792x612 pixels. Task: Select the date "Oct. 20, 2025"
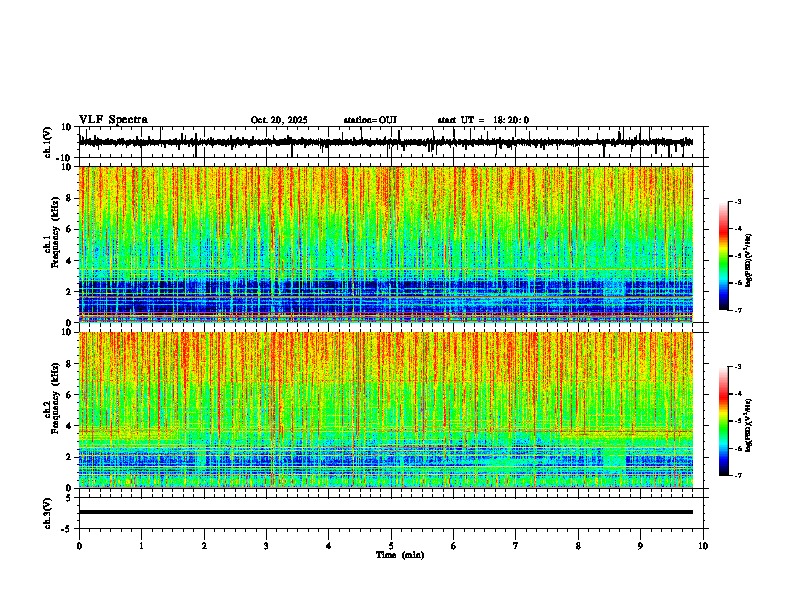click(279, 120)
